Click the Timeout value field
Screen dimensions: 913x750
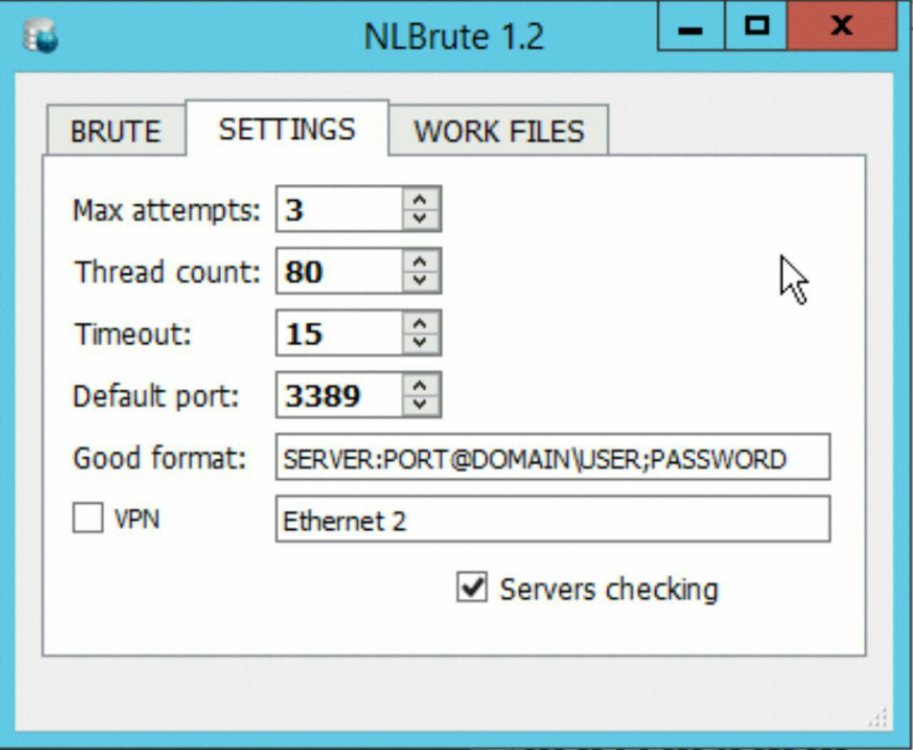339,334
